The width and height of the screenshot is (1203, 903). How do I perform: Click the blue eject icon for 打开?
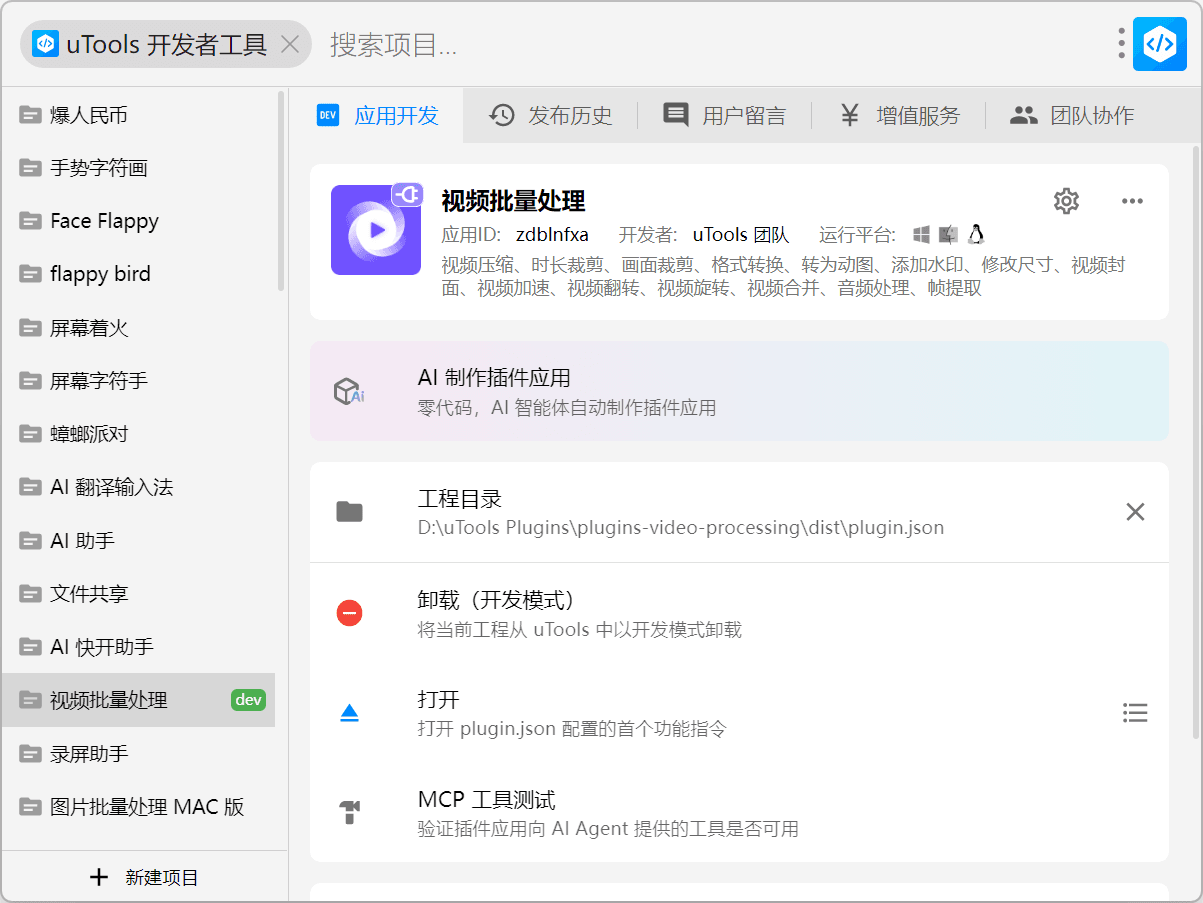click(x=349, y=713)
